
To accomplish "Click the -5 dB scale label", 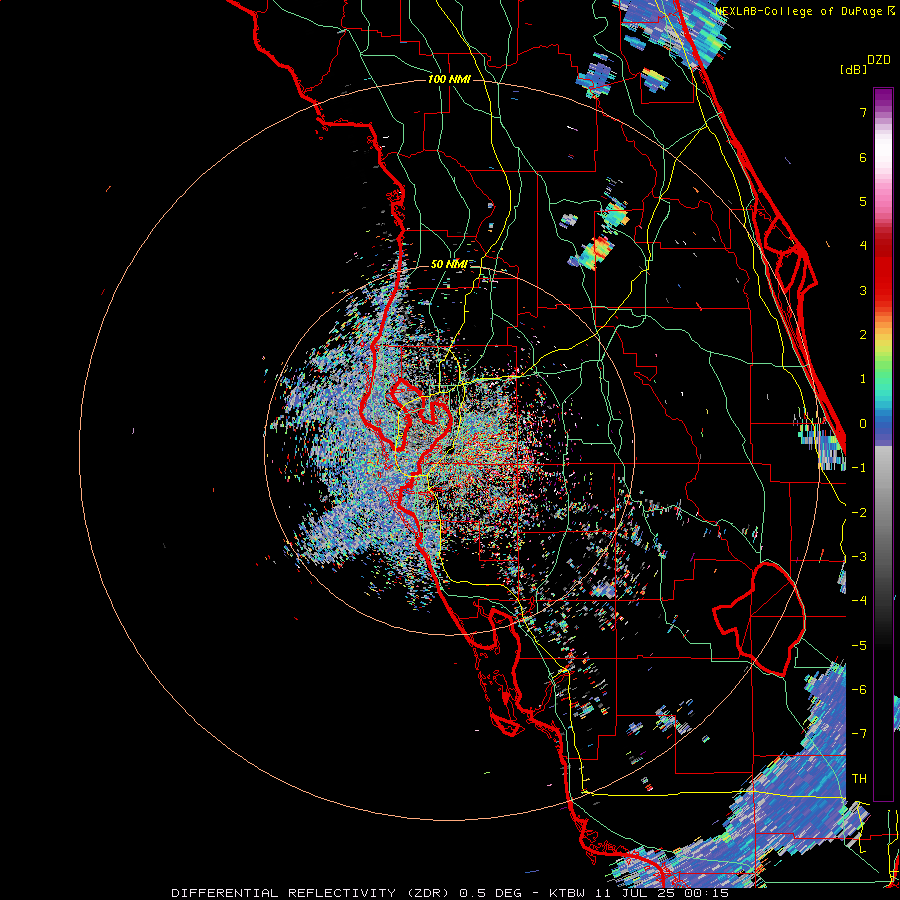I will (x=859, y=646).
